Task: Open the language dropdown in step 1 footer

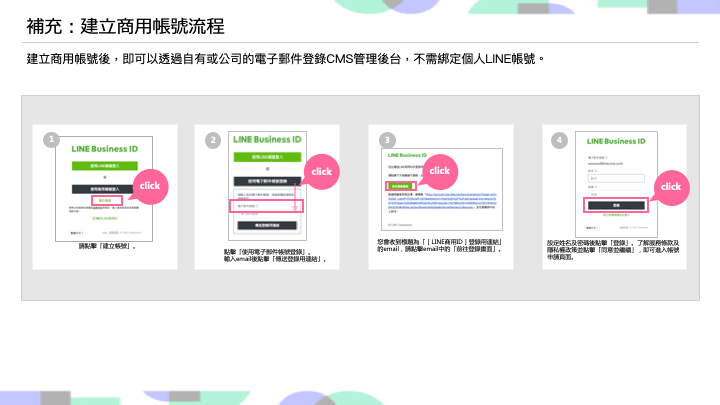Action: 90,232
